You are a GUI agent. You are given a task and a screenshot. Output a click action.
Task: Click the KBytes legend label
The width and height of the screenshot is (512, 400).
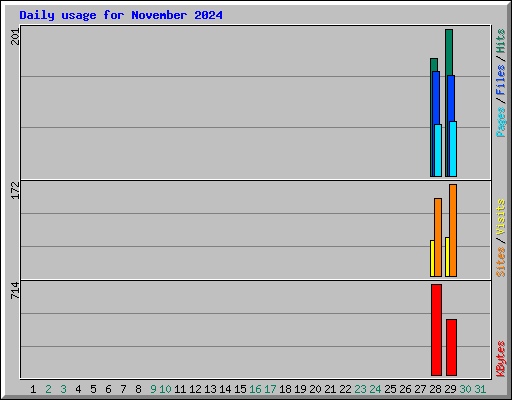pos(500,359)
